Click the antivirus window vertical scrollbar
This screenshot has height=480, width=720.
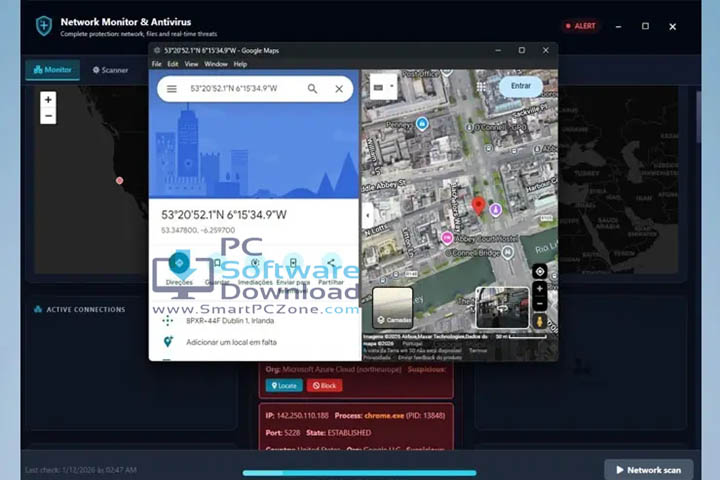698,117
